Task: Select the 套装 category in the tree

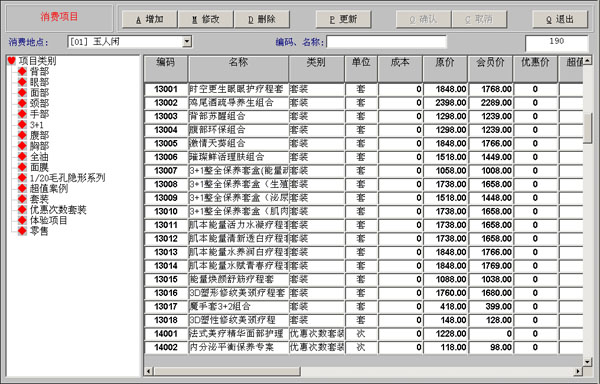Action: pyautogui.click(x=39, y=199)
